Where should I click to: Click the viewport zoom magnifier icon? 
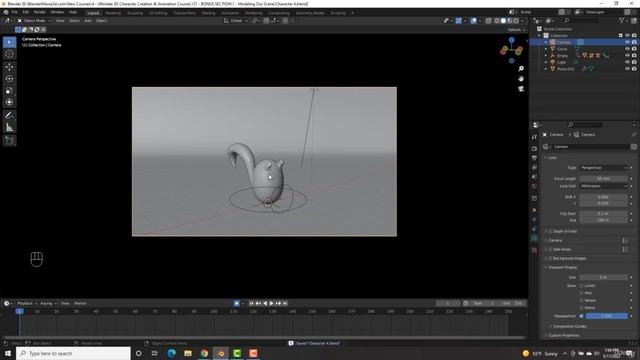pos(521,69)
